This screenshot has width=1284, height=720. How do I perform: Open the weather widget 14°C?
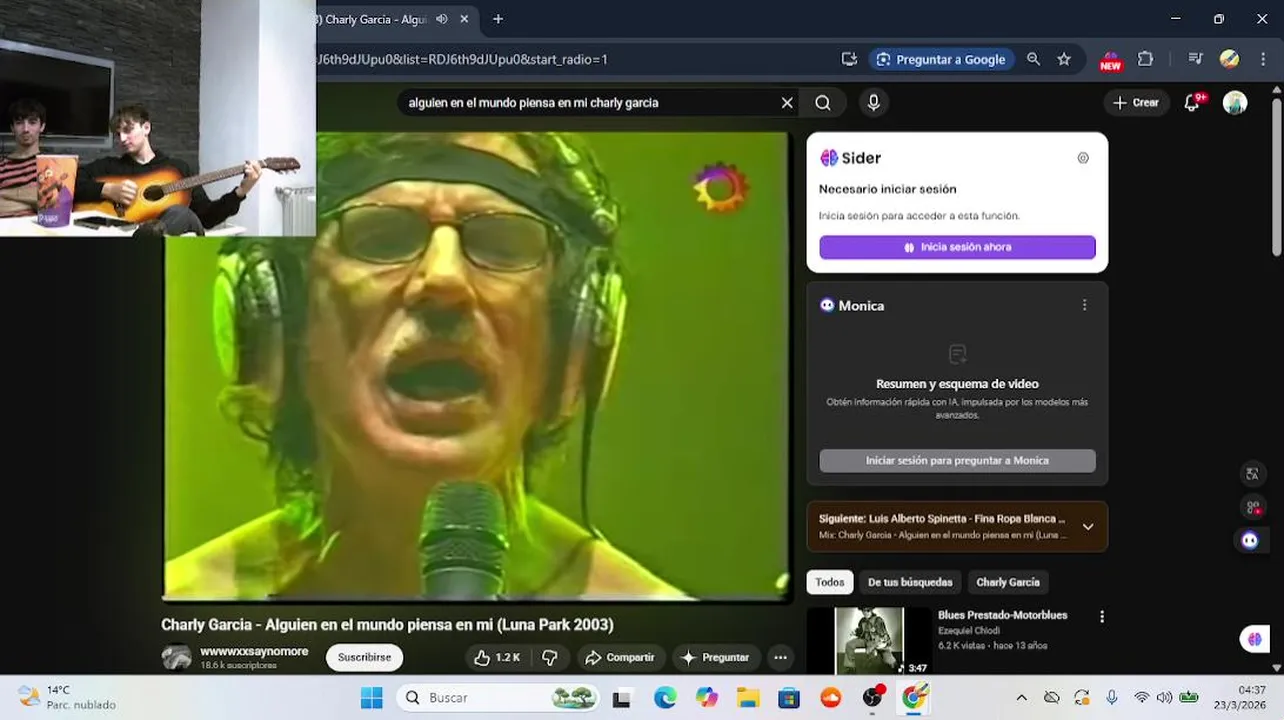tap(67, 697)
